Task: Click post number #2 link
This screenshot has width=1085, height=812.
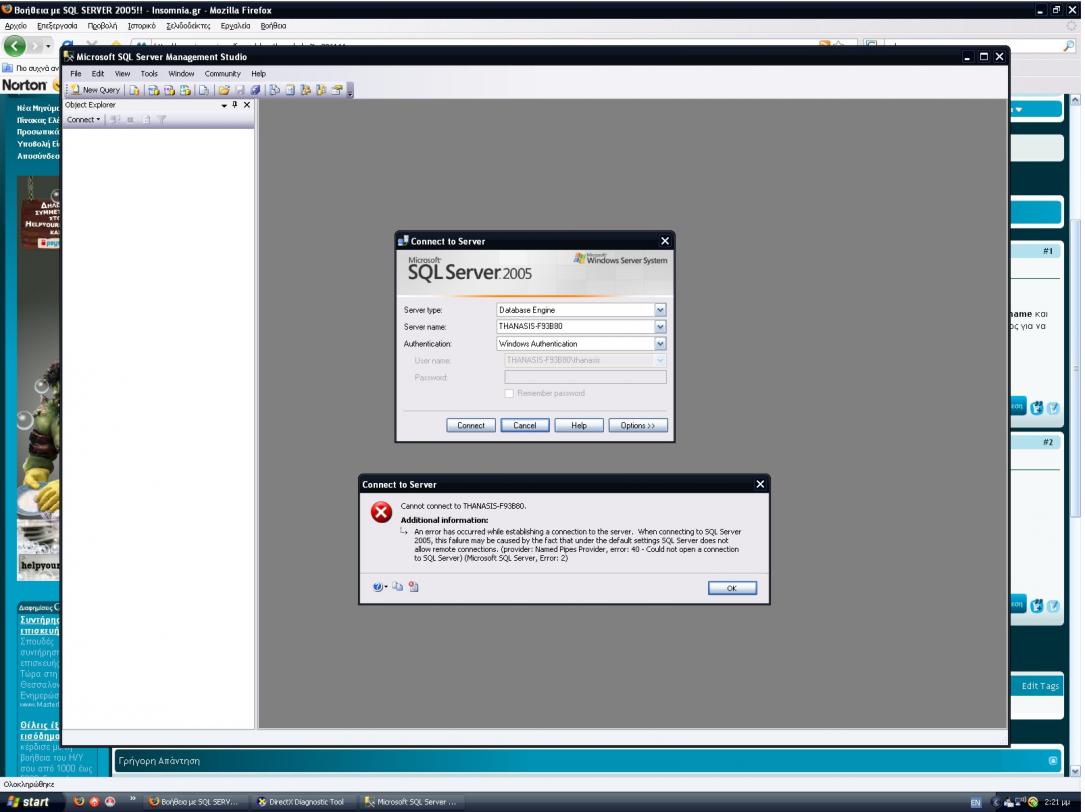Action: click(1048, 442)
